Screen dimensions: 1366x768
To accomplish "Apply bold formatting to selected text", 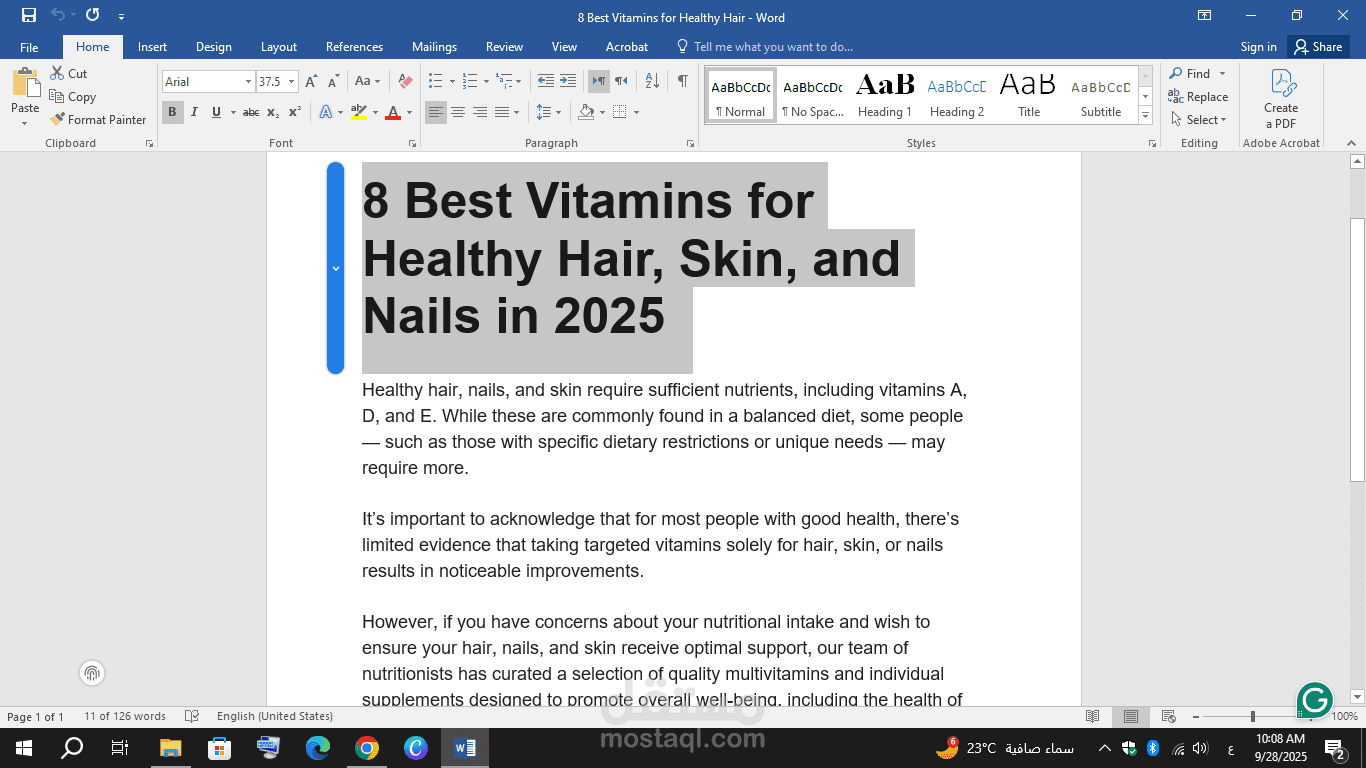I will tap(171, 112).
